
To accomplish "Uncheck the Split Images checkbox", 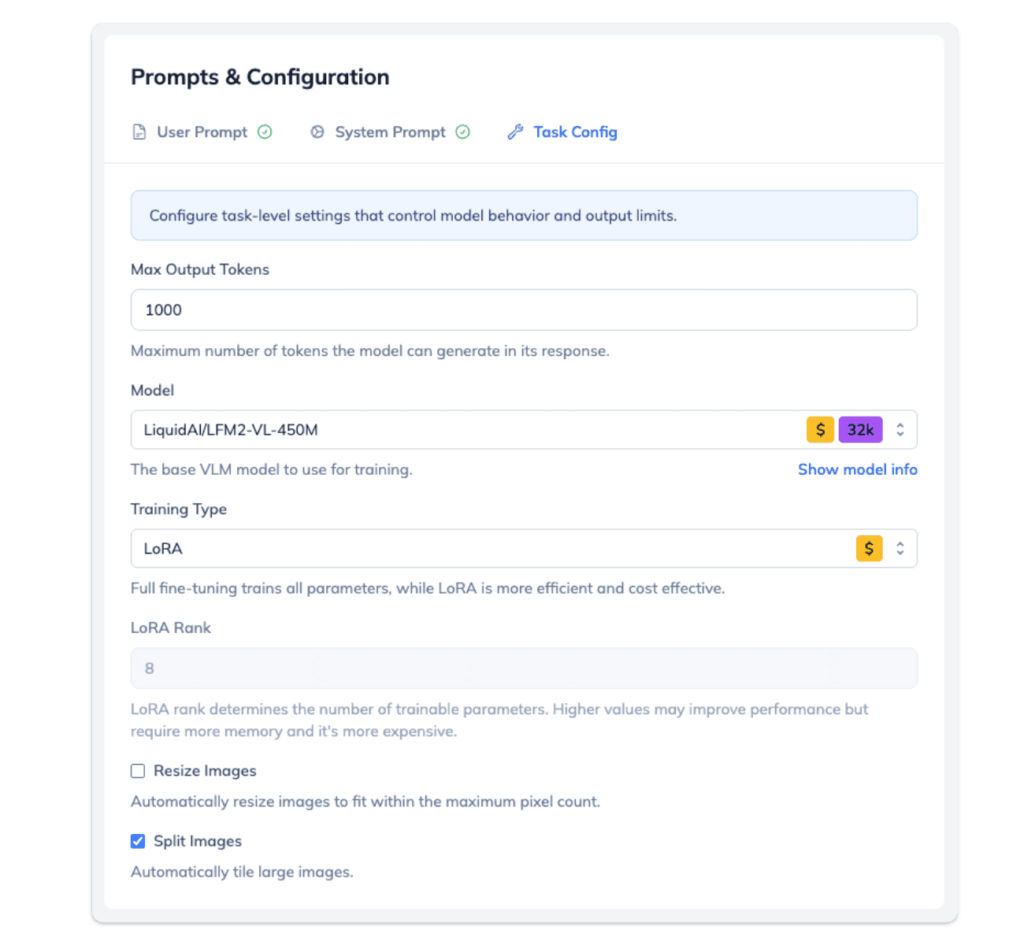I will pyautogui.click(x=137, y=841).
